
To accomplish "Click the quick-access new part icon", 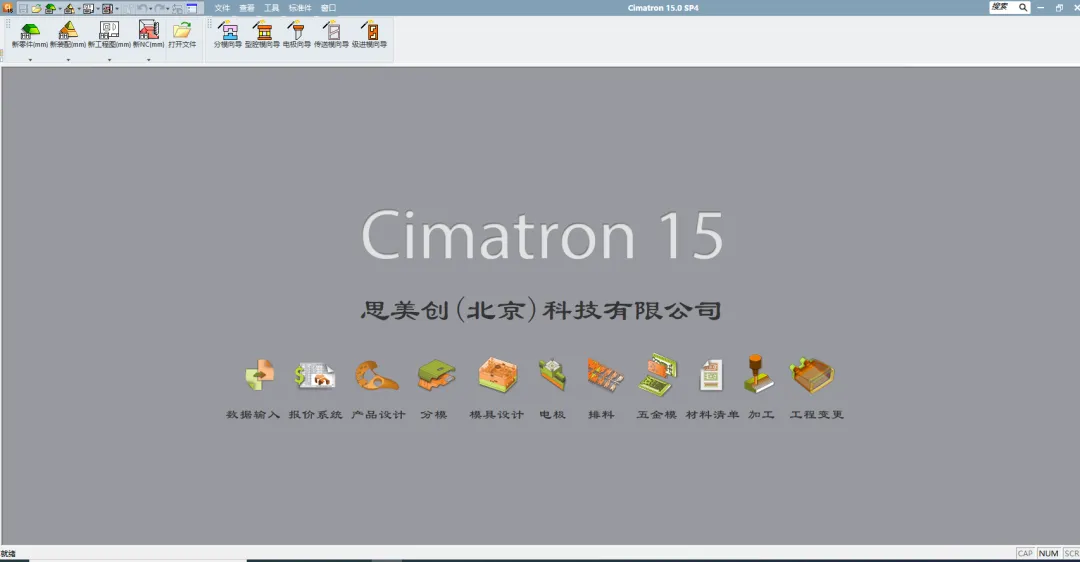I will click(50, 9).
